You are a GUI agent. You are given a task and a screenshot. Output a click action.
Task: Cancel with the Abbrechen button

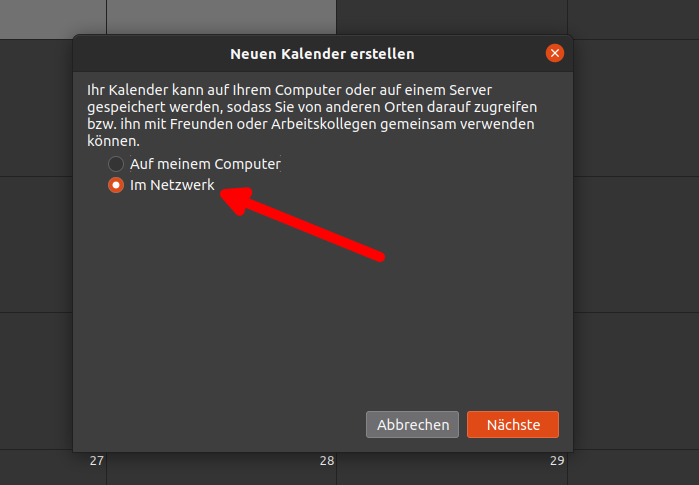point(412,424)
